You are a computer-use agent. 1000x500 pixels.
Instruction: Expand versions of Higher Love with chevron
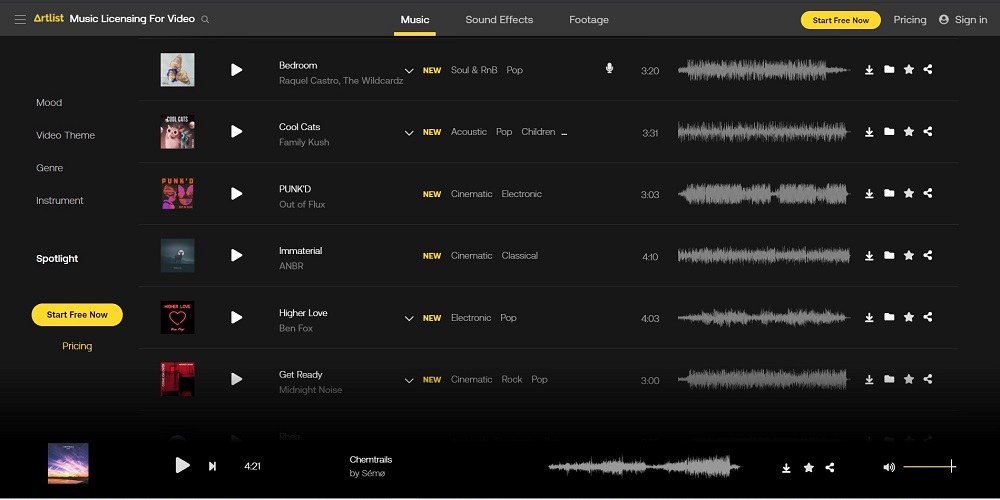[x=409, y=318]
